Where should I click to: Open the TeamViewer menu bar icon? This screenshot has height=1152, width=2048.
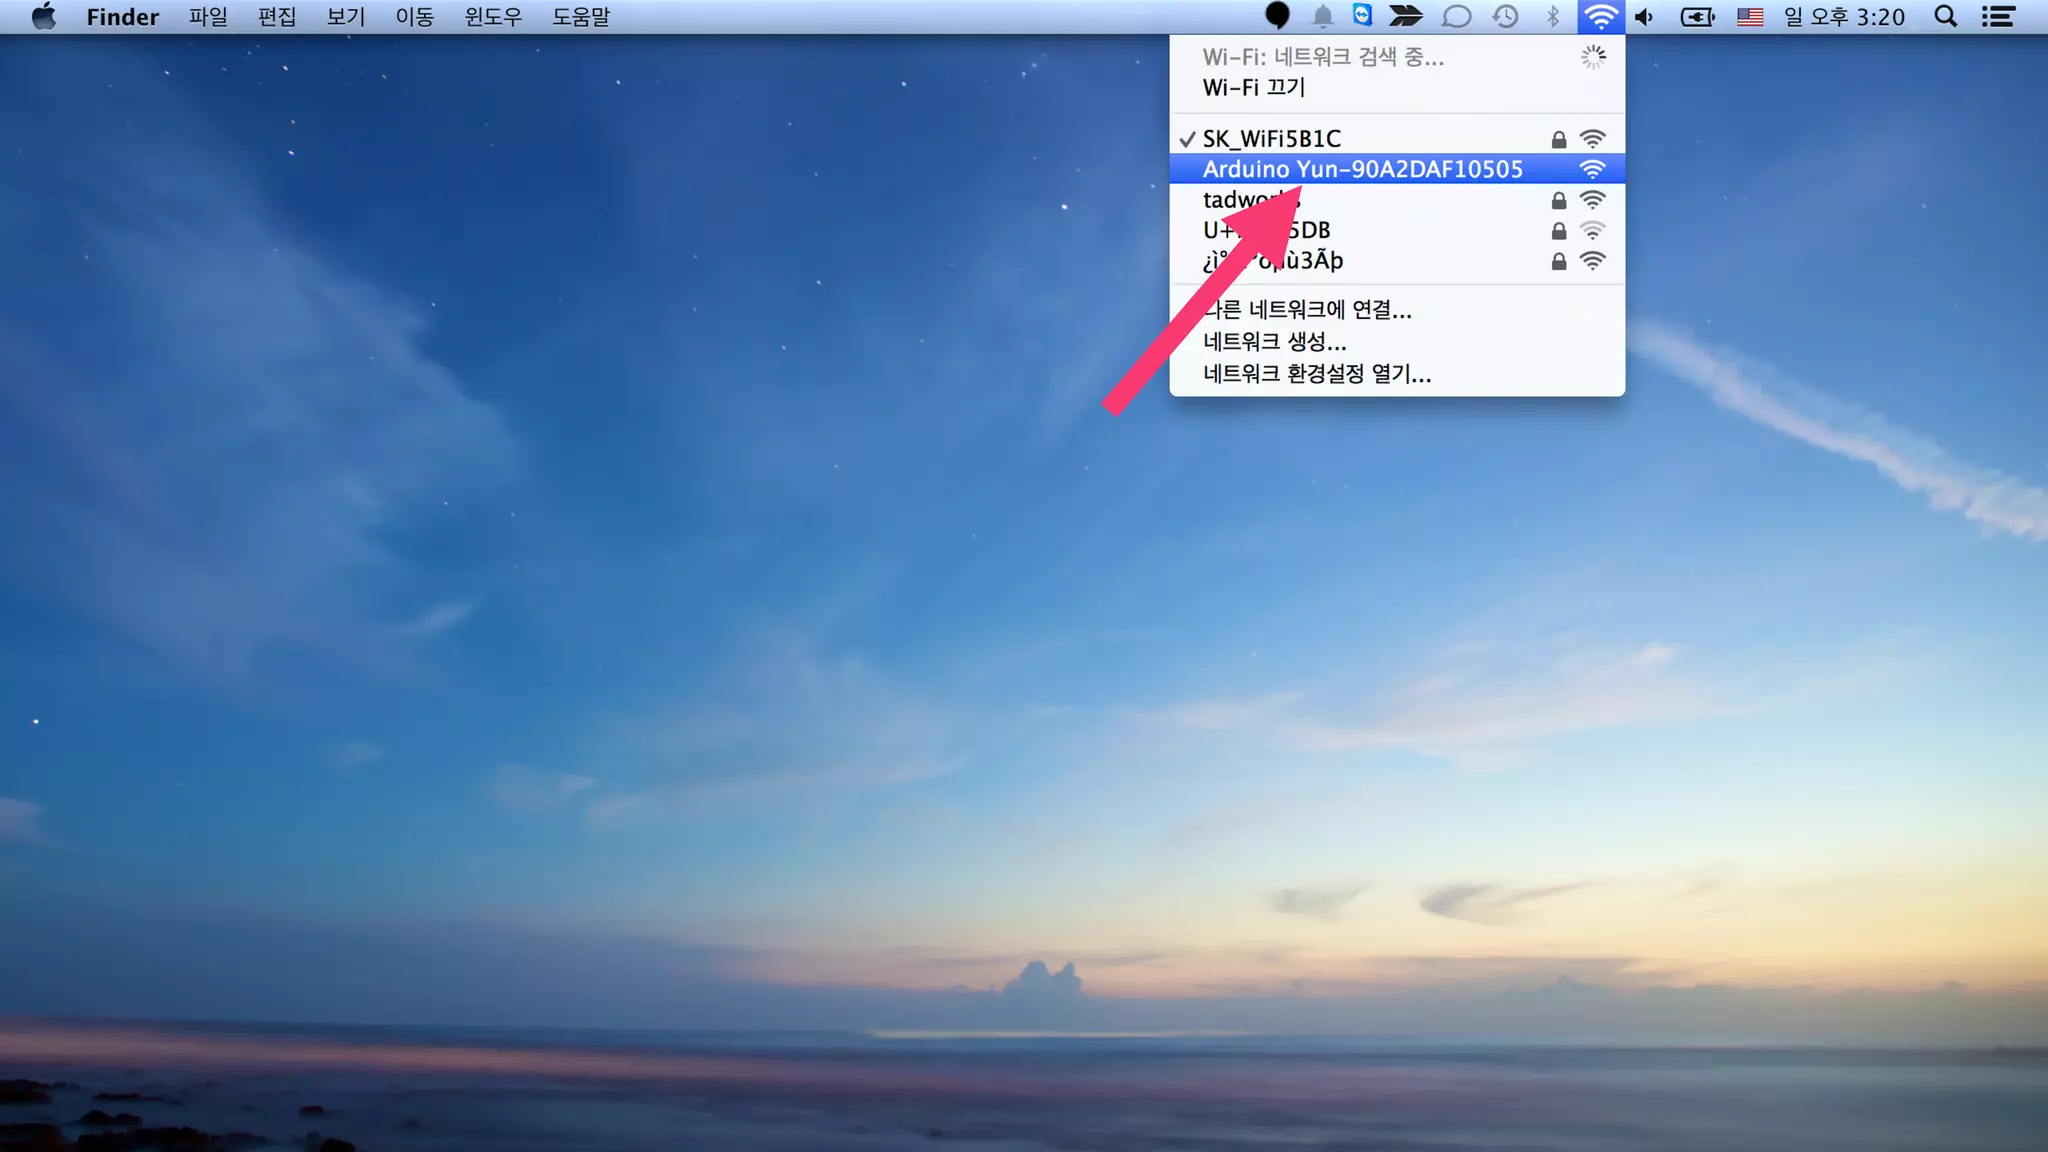[x=1362, y=16]
